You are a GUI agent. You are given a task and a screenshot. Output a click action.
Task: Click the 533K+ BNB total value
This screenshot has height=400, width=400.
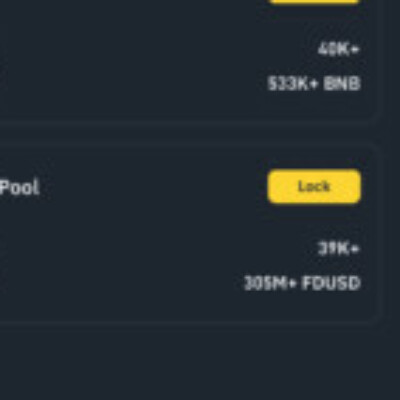click(x=314, y=83)
